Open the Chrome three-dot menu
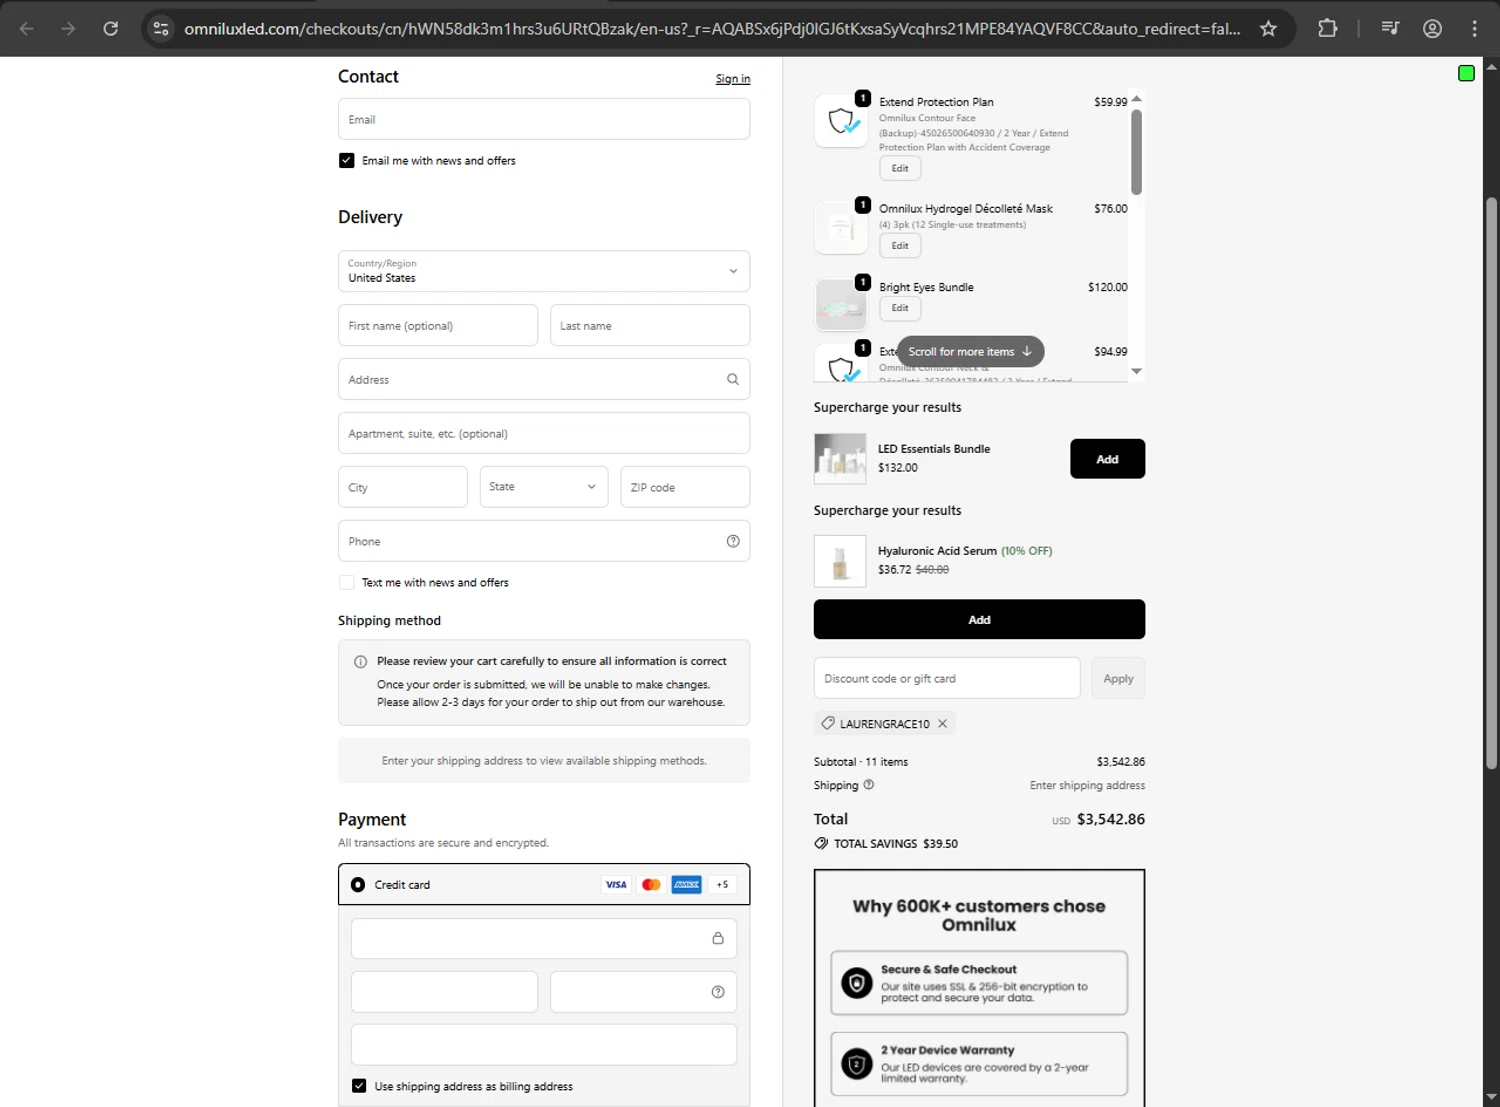 (1474, 28)
